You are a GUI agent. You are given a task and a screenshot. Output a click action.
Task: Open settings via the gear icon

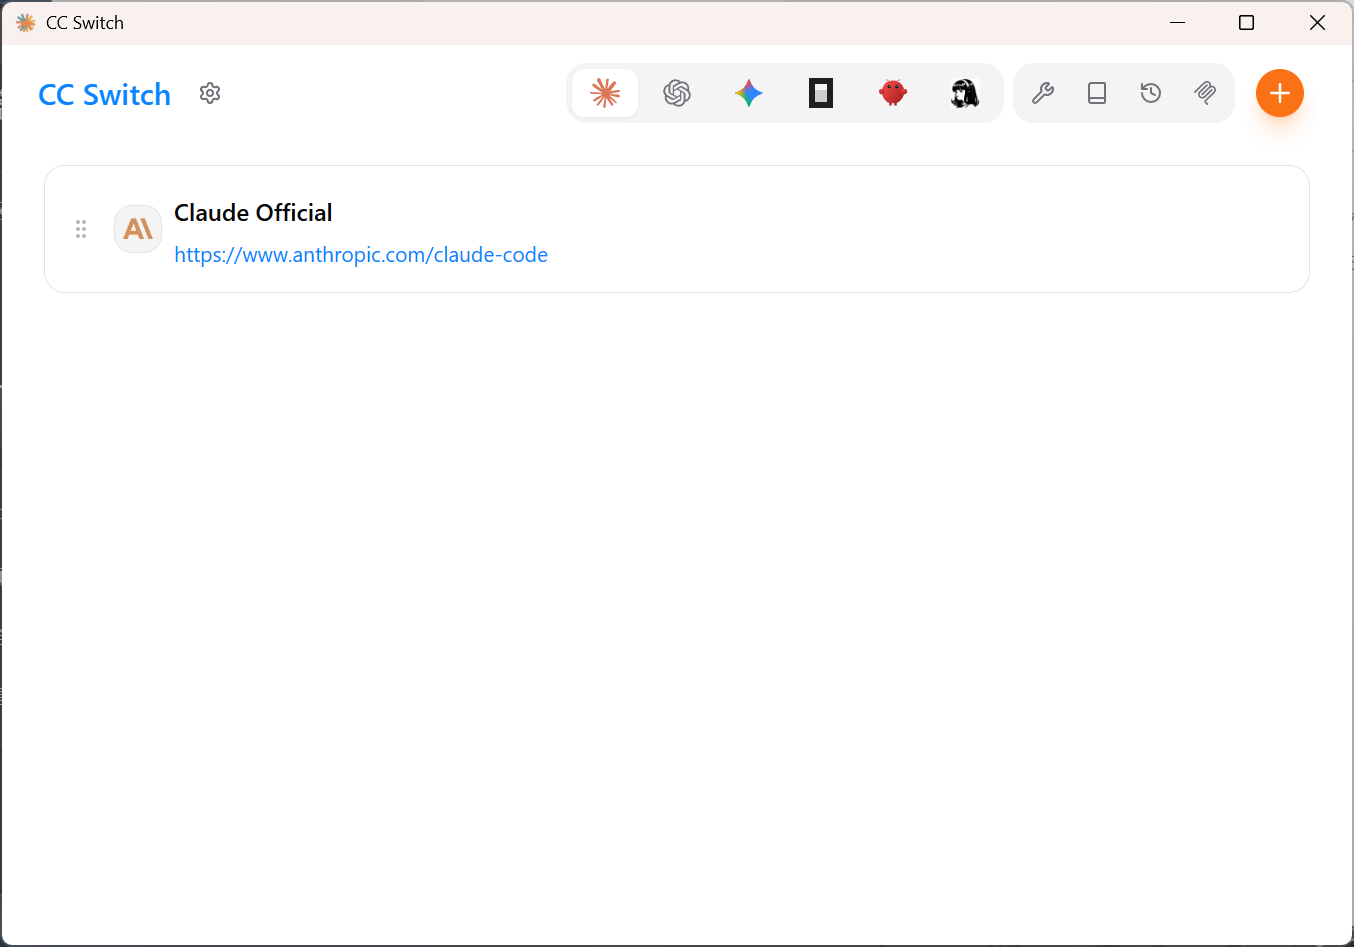(210, 93)
